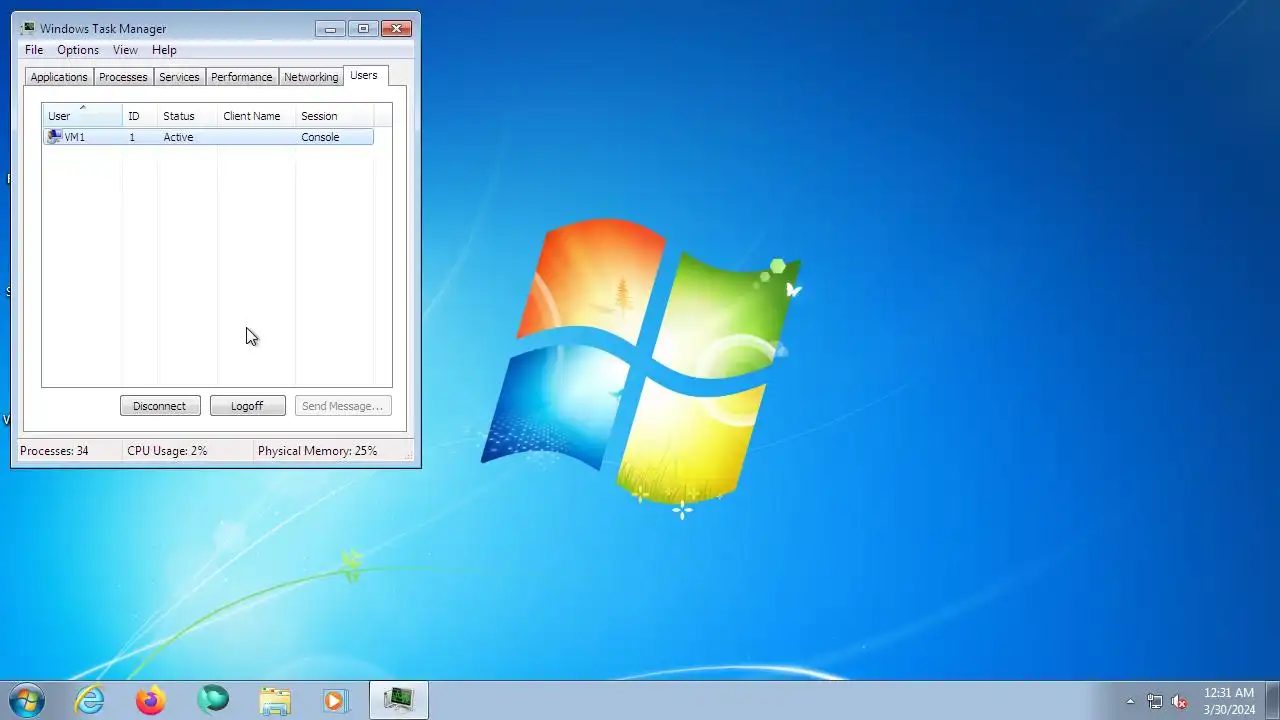Click the Console session cell
1280x720 pixels.
(x=320, y=137)
